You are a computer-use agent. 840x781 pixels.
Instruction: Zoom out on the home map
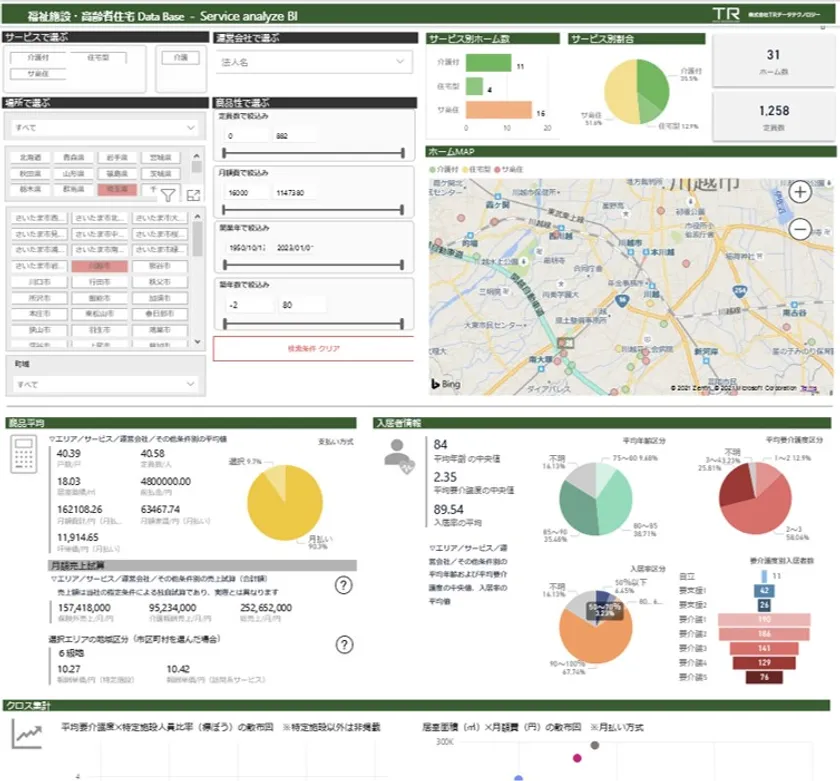coord(800,230)
